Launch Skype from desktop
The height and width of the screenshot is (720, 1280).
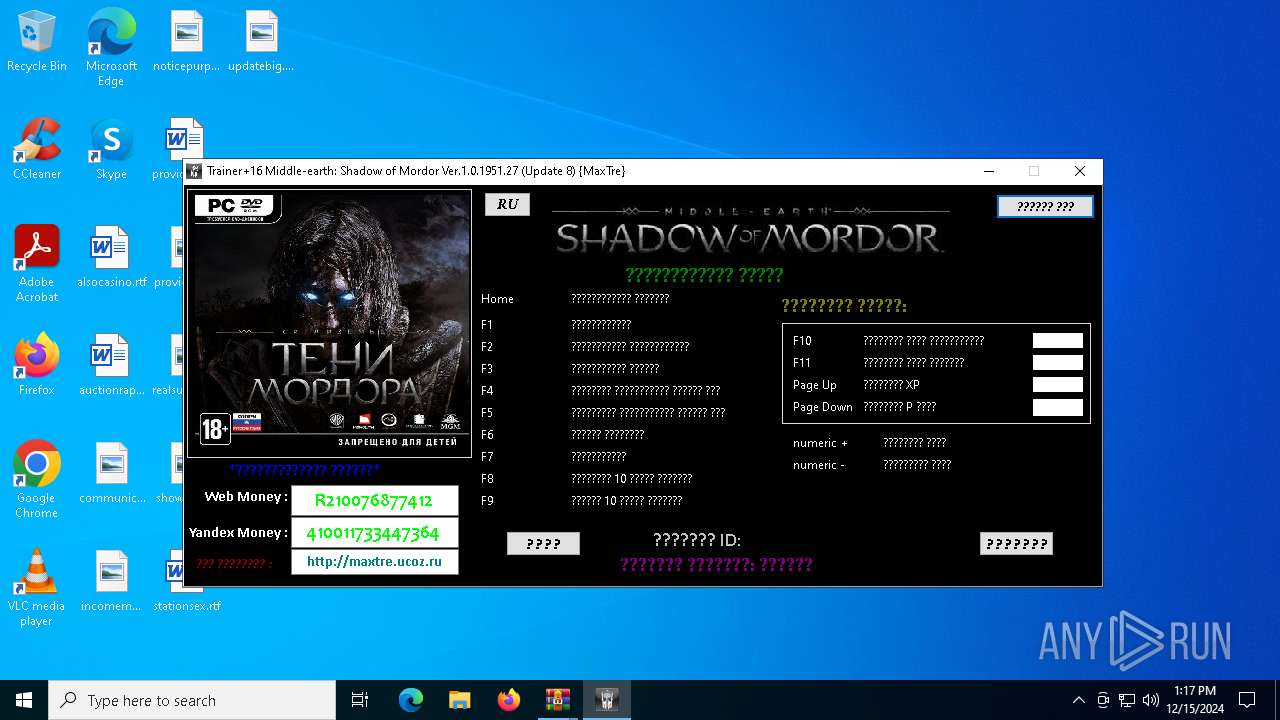coord(111,150)
